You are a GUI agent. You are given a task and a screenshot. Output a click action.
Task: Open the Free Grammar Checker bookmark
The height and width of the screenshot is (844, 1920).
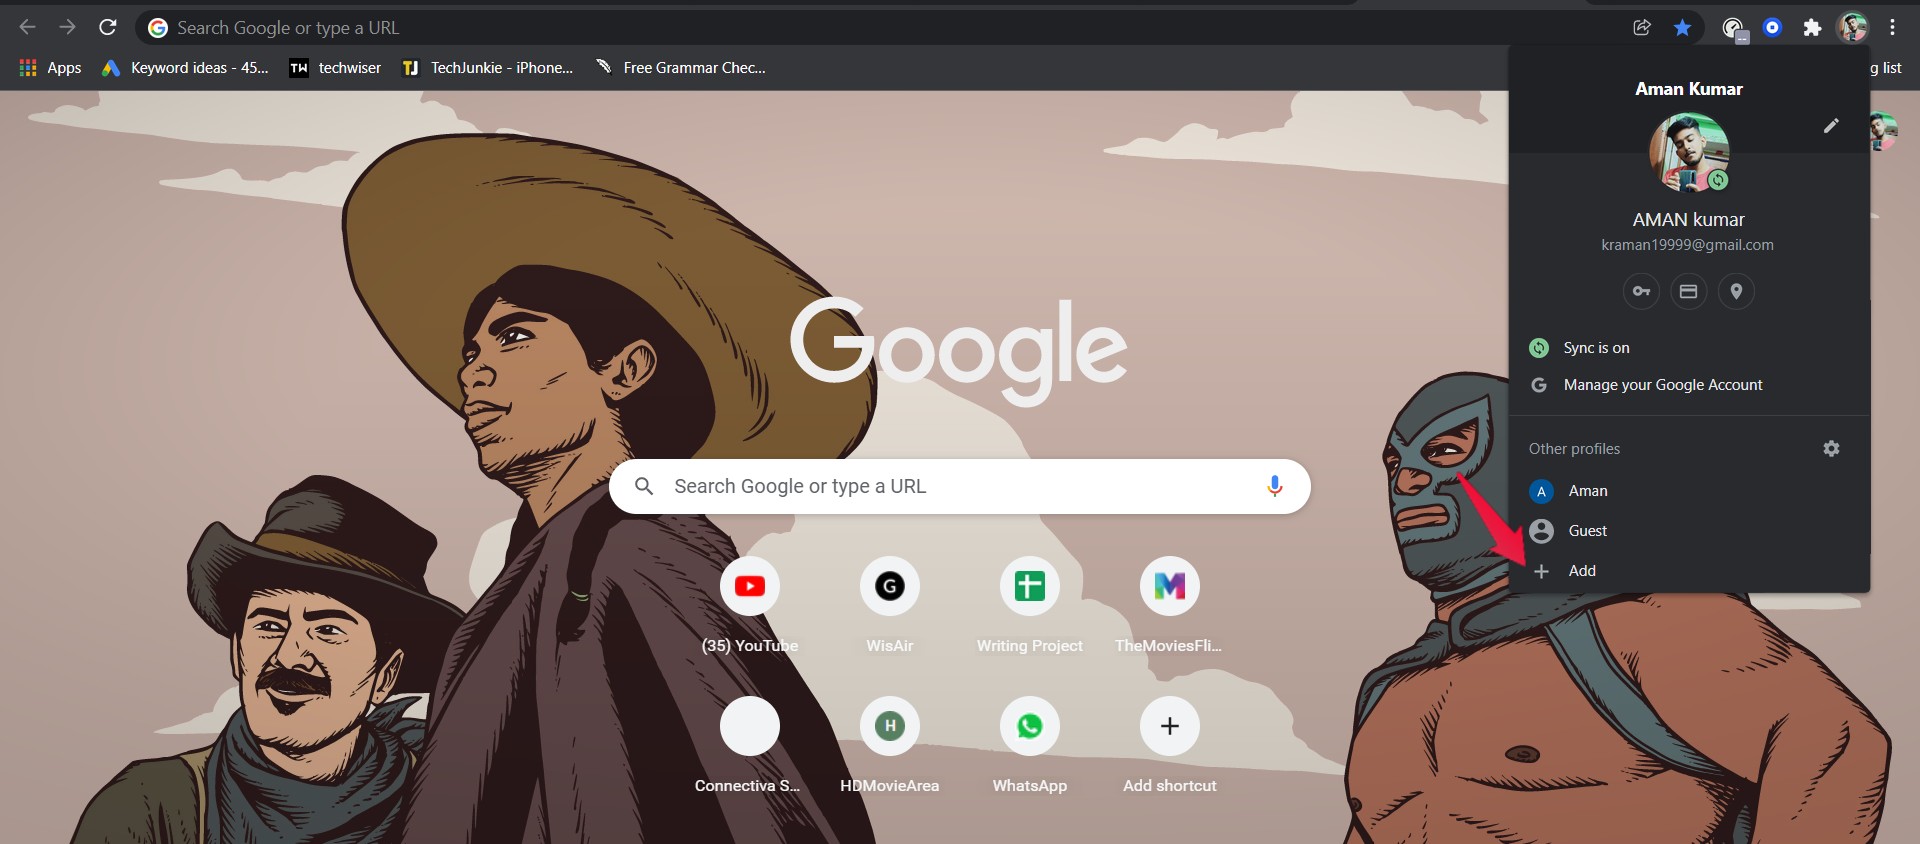pos(681,68)
